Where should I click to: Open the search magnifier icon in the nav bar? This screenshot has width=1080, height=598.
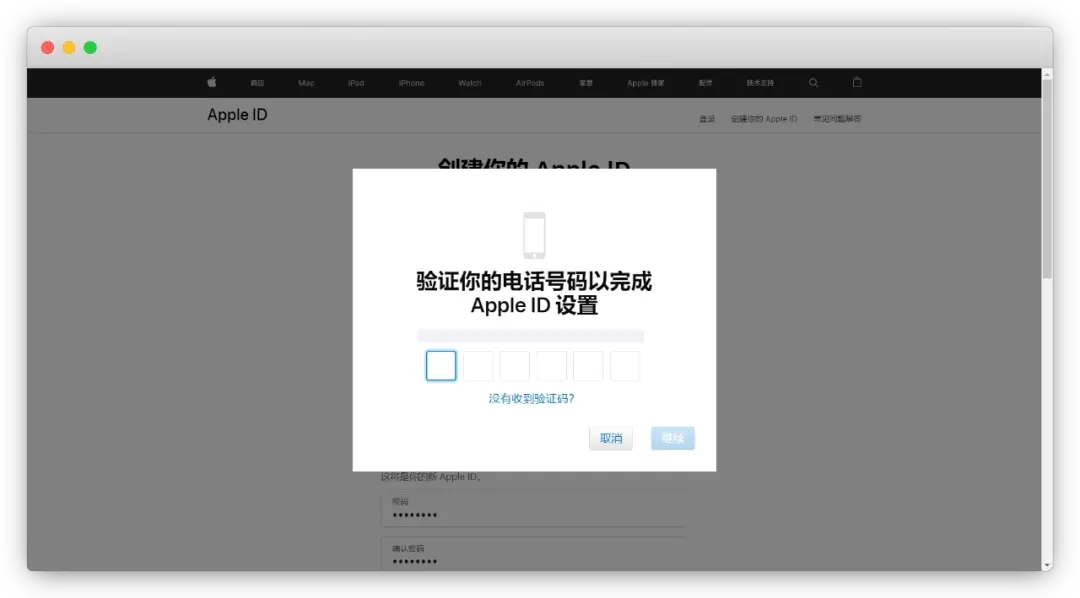813,83
